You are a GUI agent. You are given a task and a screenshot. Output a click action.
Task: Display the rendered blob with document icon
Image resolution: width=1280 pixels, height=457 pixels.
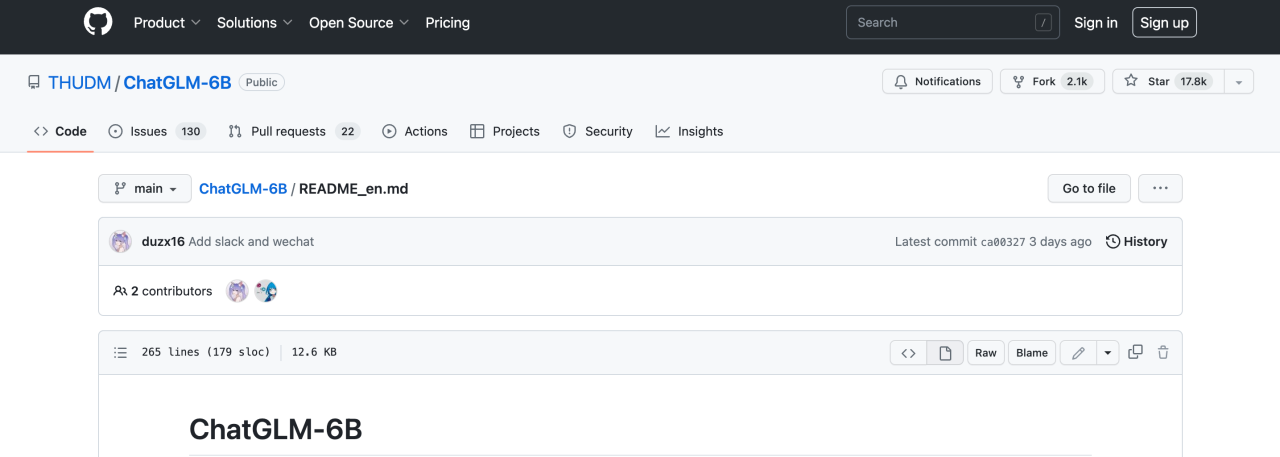click(x=945, y=353)
